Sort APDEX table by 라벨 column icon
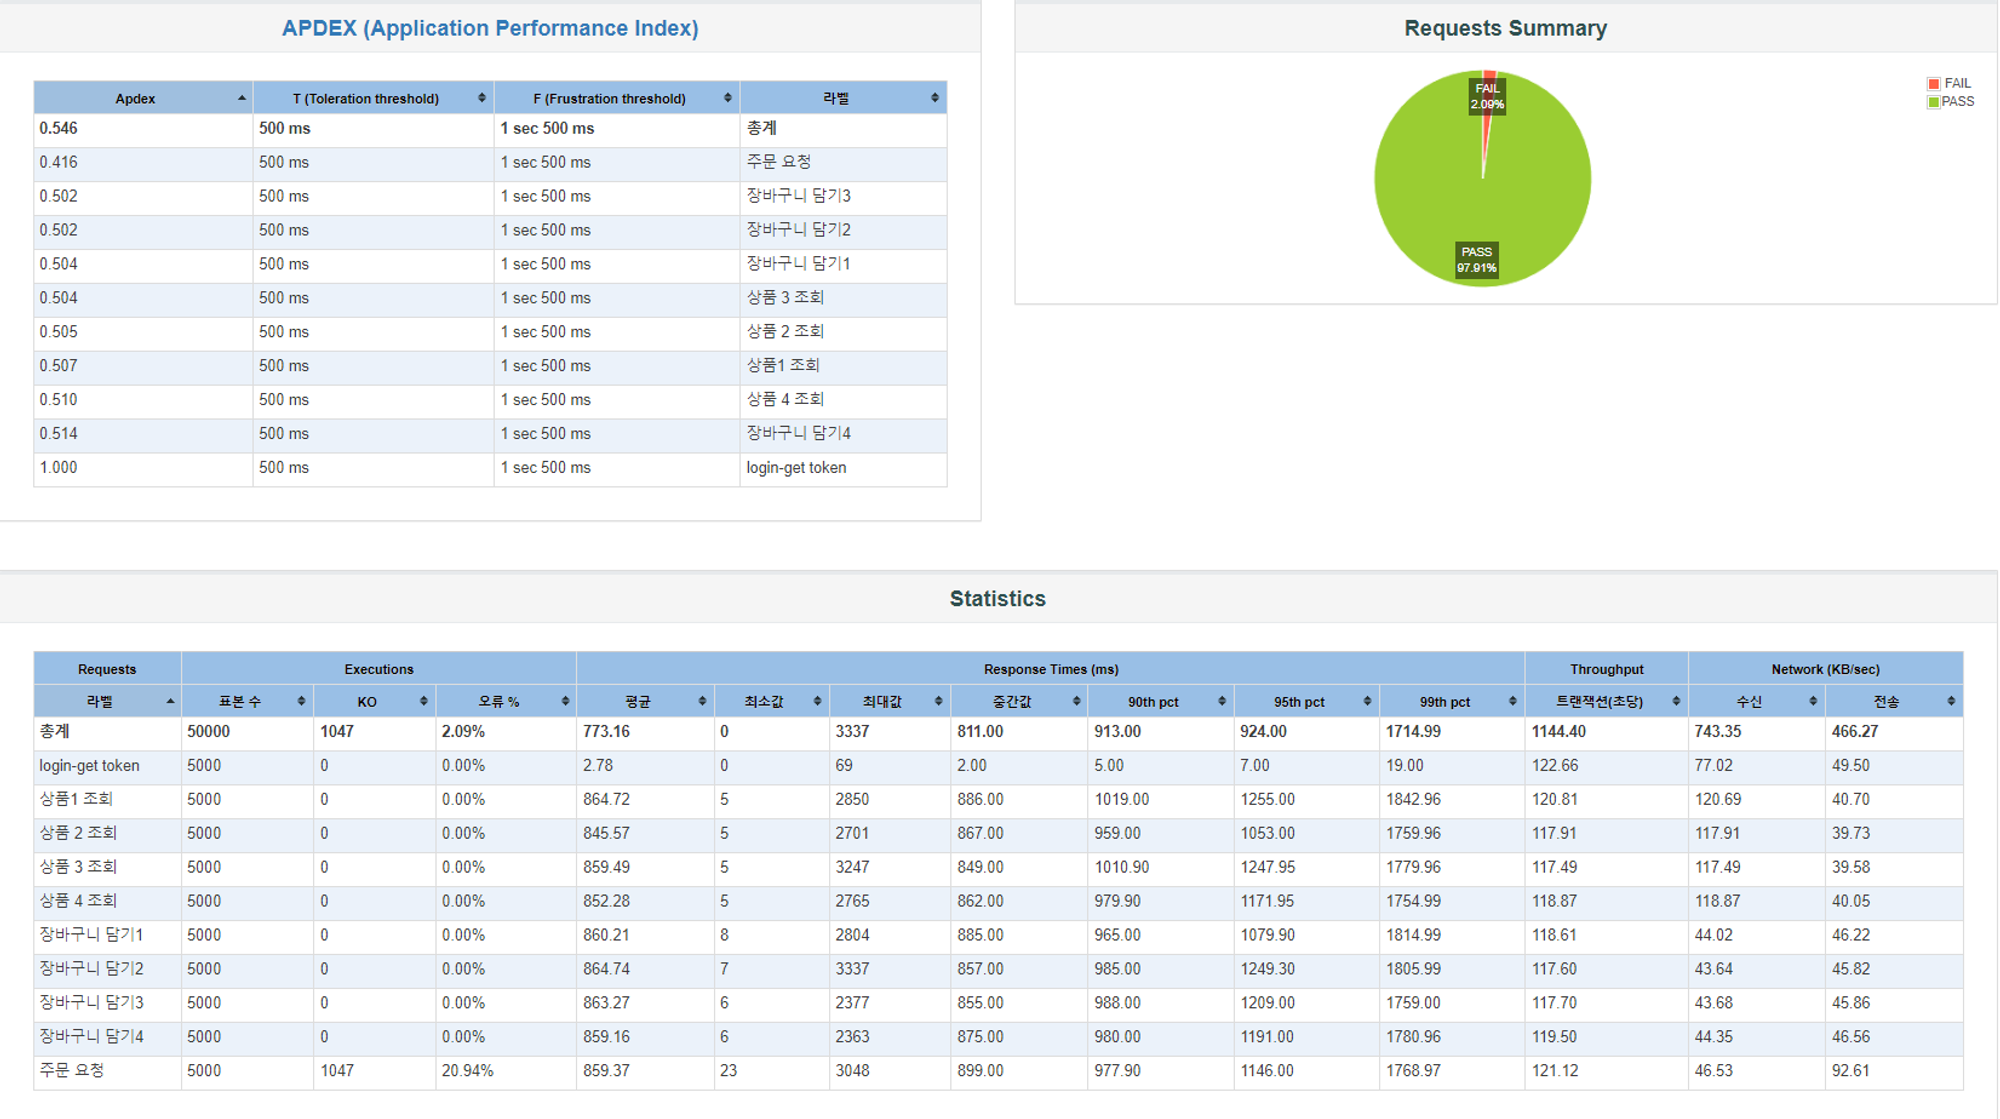The width and height of the screenshot is (2000, 1119). click(934, 98)
